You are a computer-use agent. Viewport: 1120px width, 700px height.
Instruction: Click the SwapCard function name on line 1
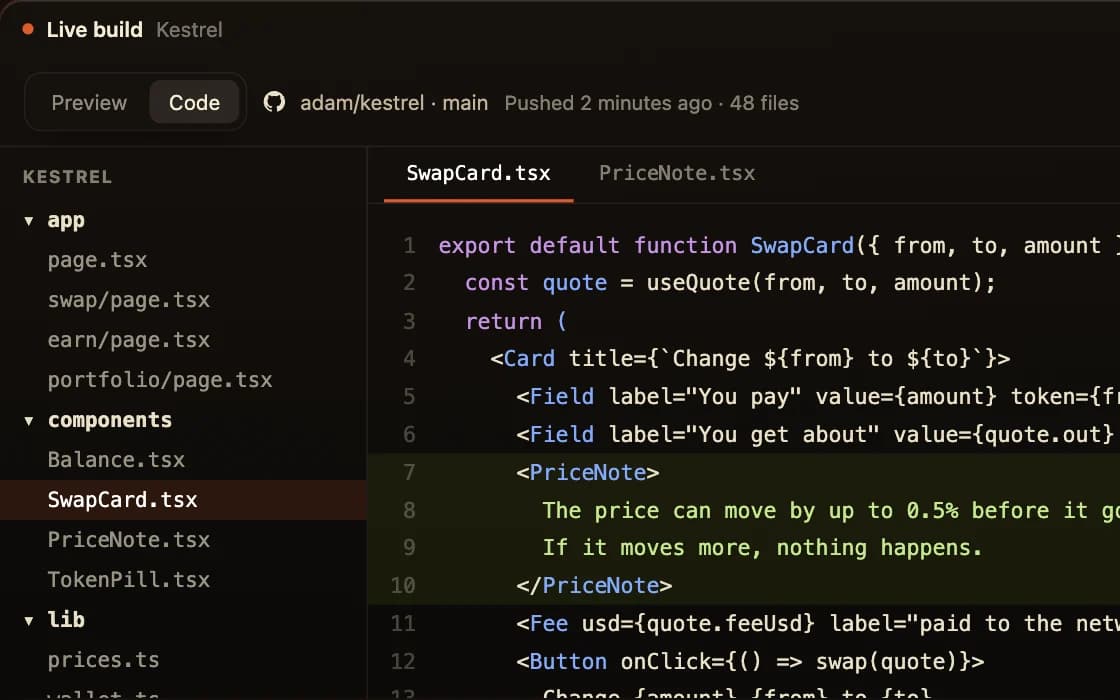802,246
